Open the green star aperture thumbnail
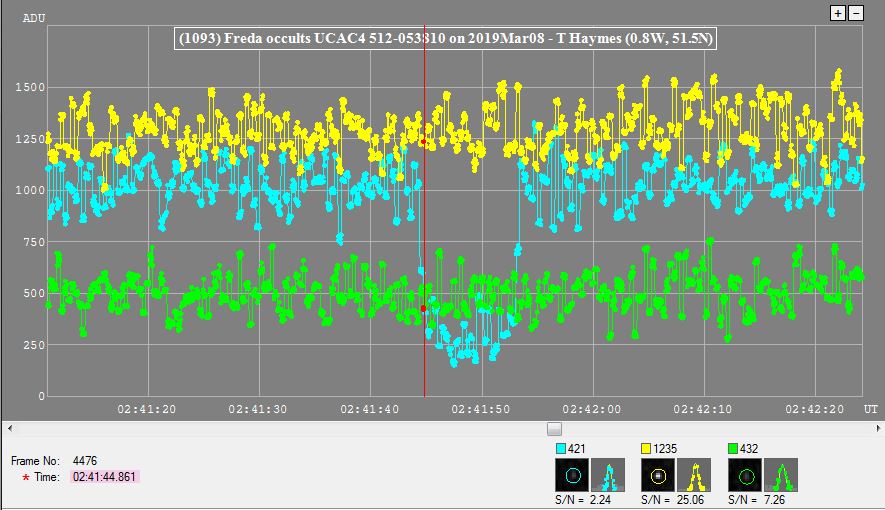This screenshot has height=510, width=885. (x=744, y=474)
